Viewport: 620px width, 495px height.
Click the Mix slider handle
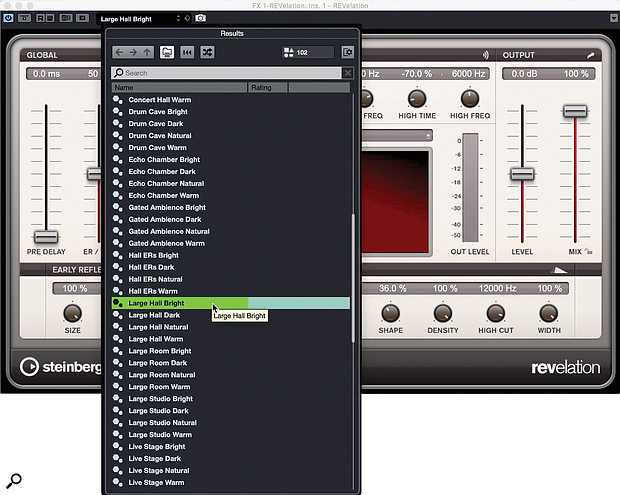click(x=575, y=111)
